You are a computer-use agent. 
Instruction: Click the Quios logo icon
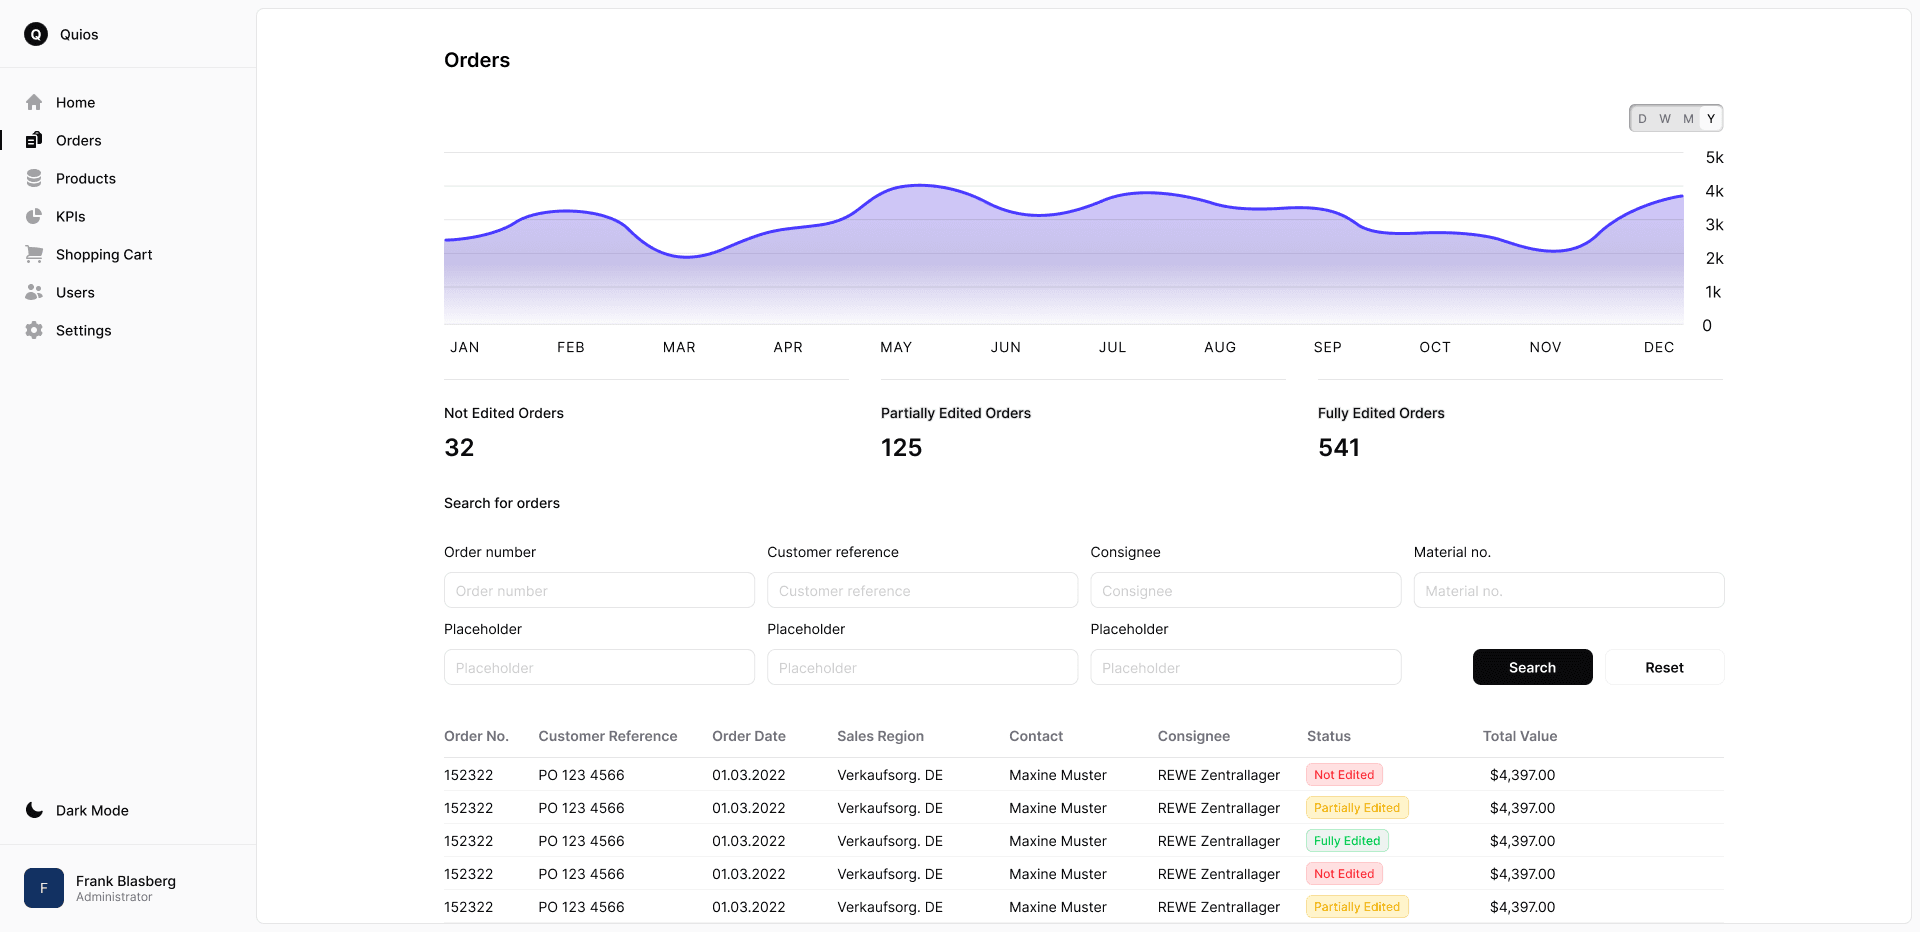pos(37,34)
